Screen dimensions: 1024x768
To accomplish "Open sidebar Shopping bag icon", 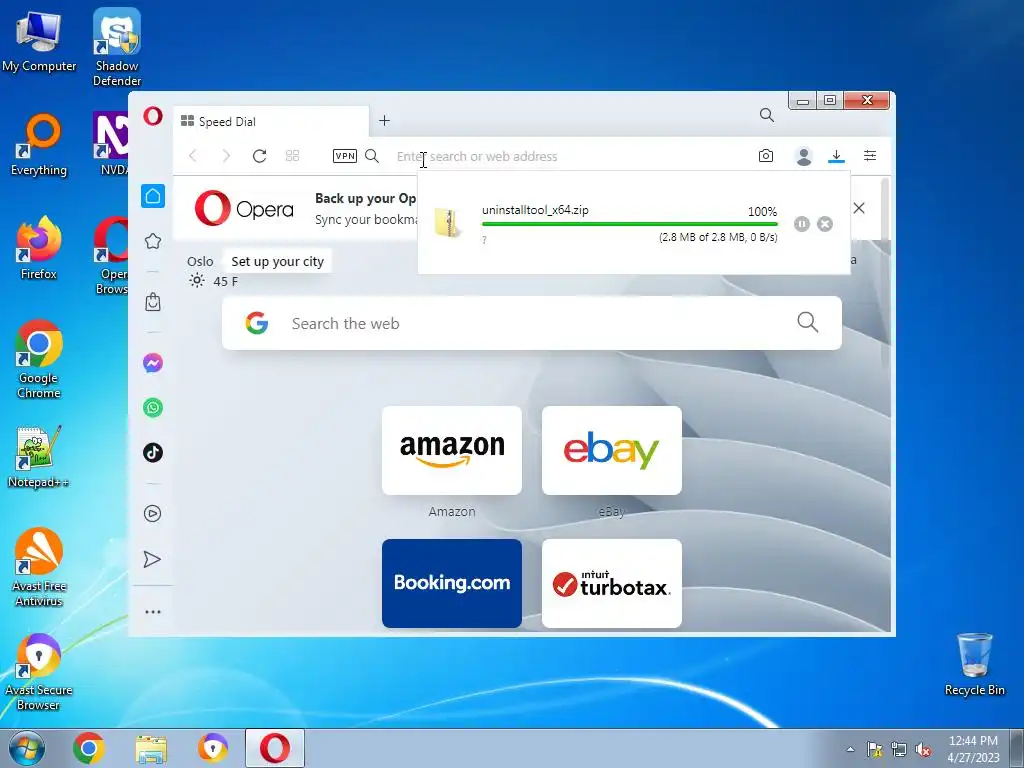I will click(153, 302).
